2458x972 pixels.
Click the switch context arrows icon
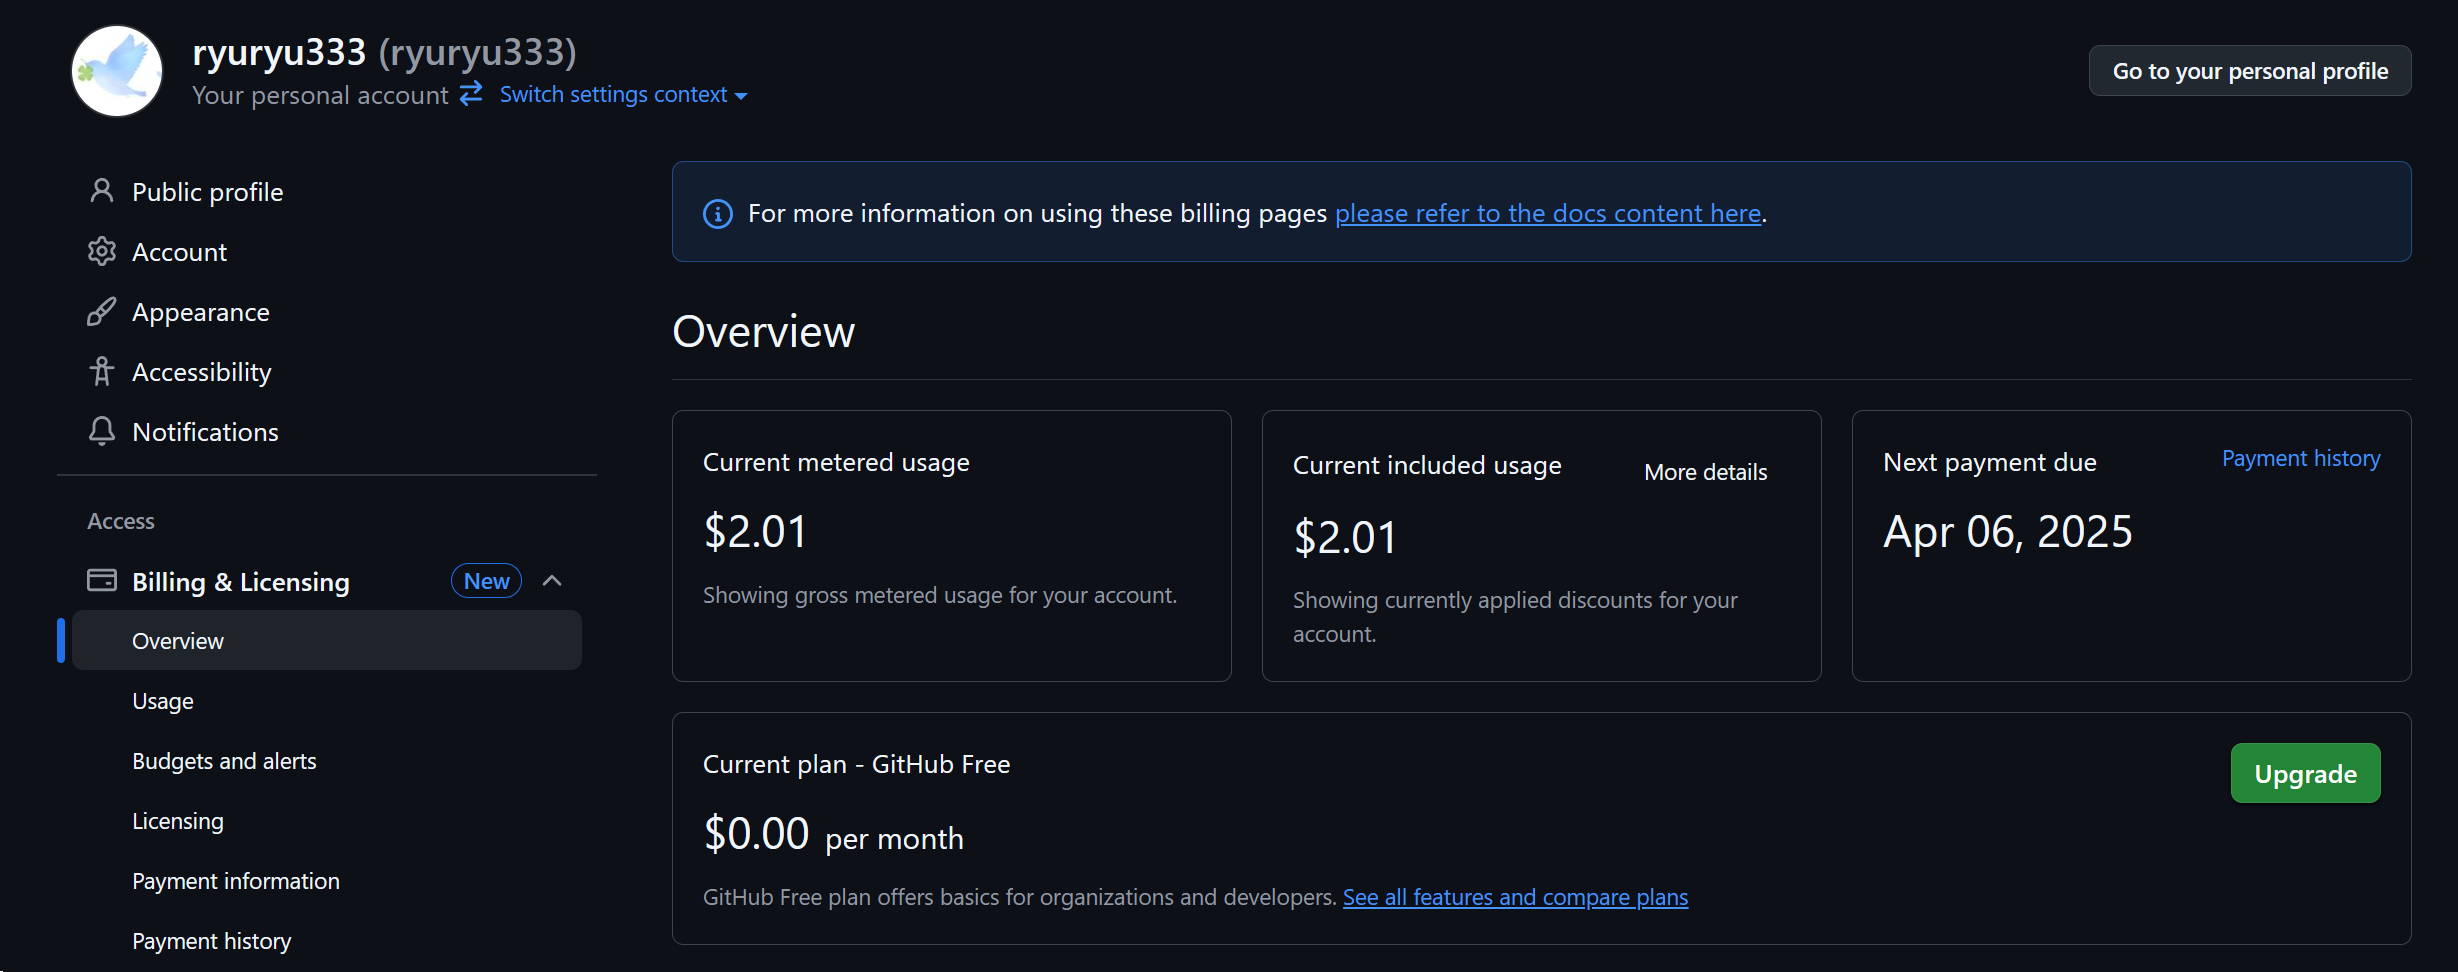[x=471, y=94]
